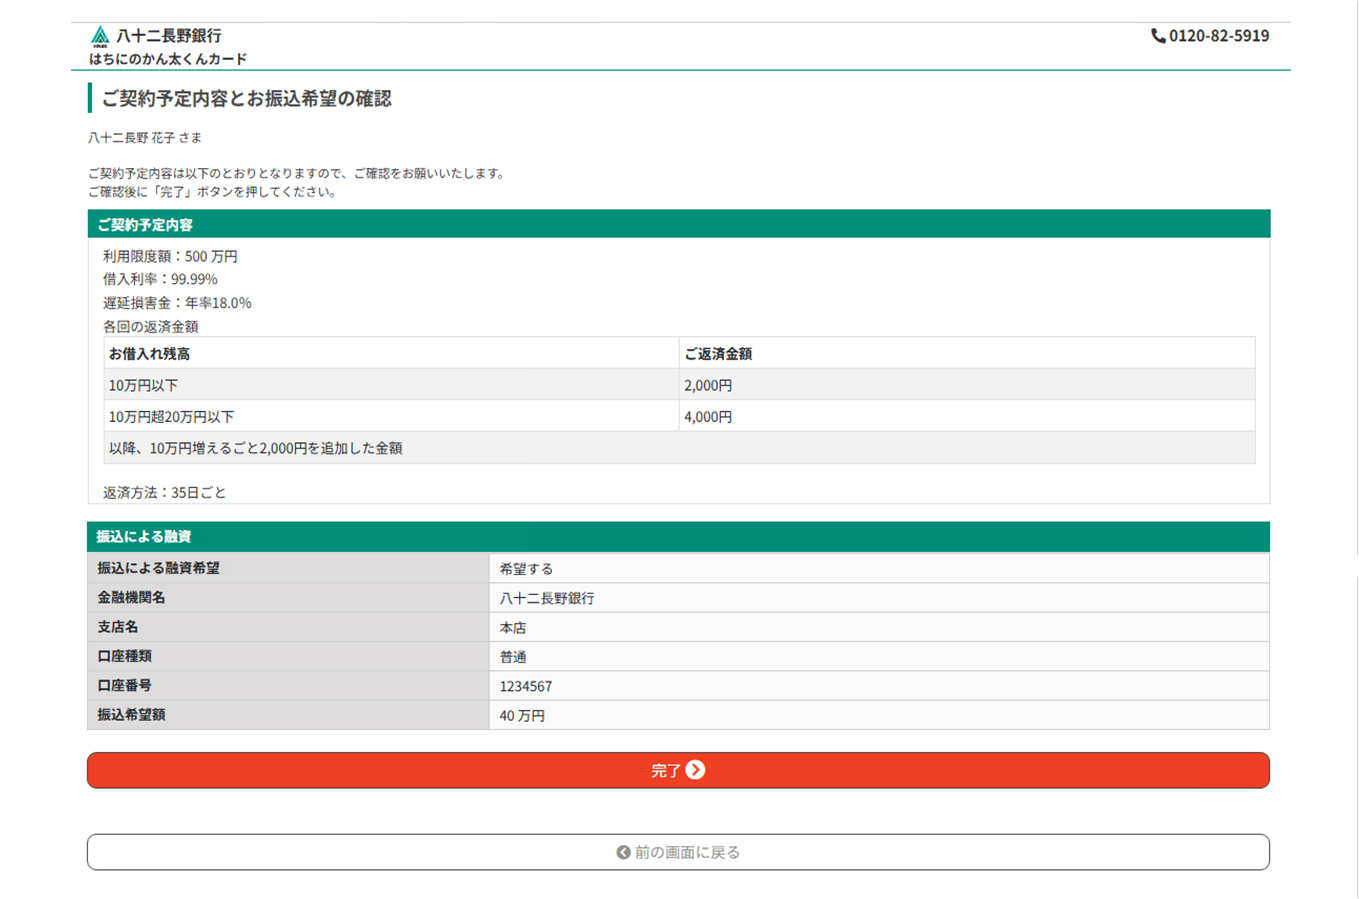Click the Hachijuni Nagano Bank logo icon
Viewport: 1359px width, 899px height.
point(100,37)
